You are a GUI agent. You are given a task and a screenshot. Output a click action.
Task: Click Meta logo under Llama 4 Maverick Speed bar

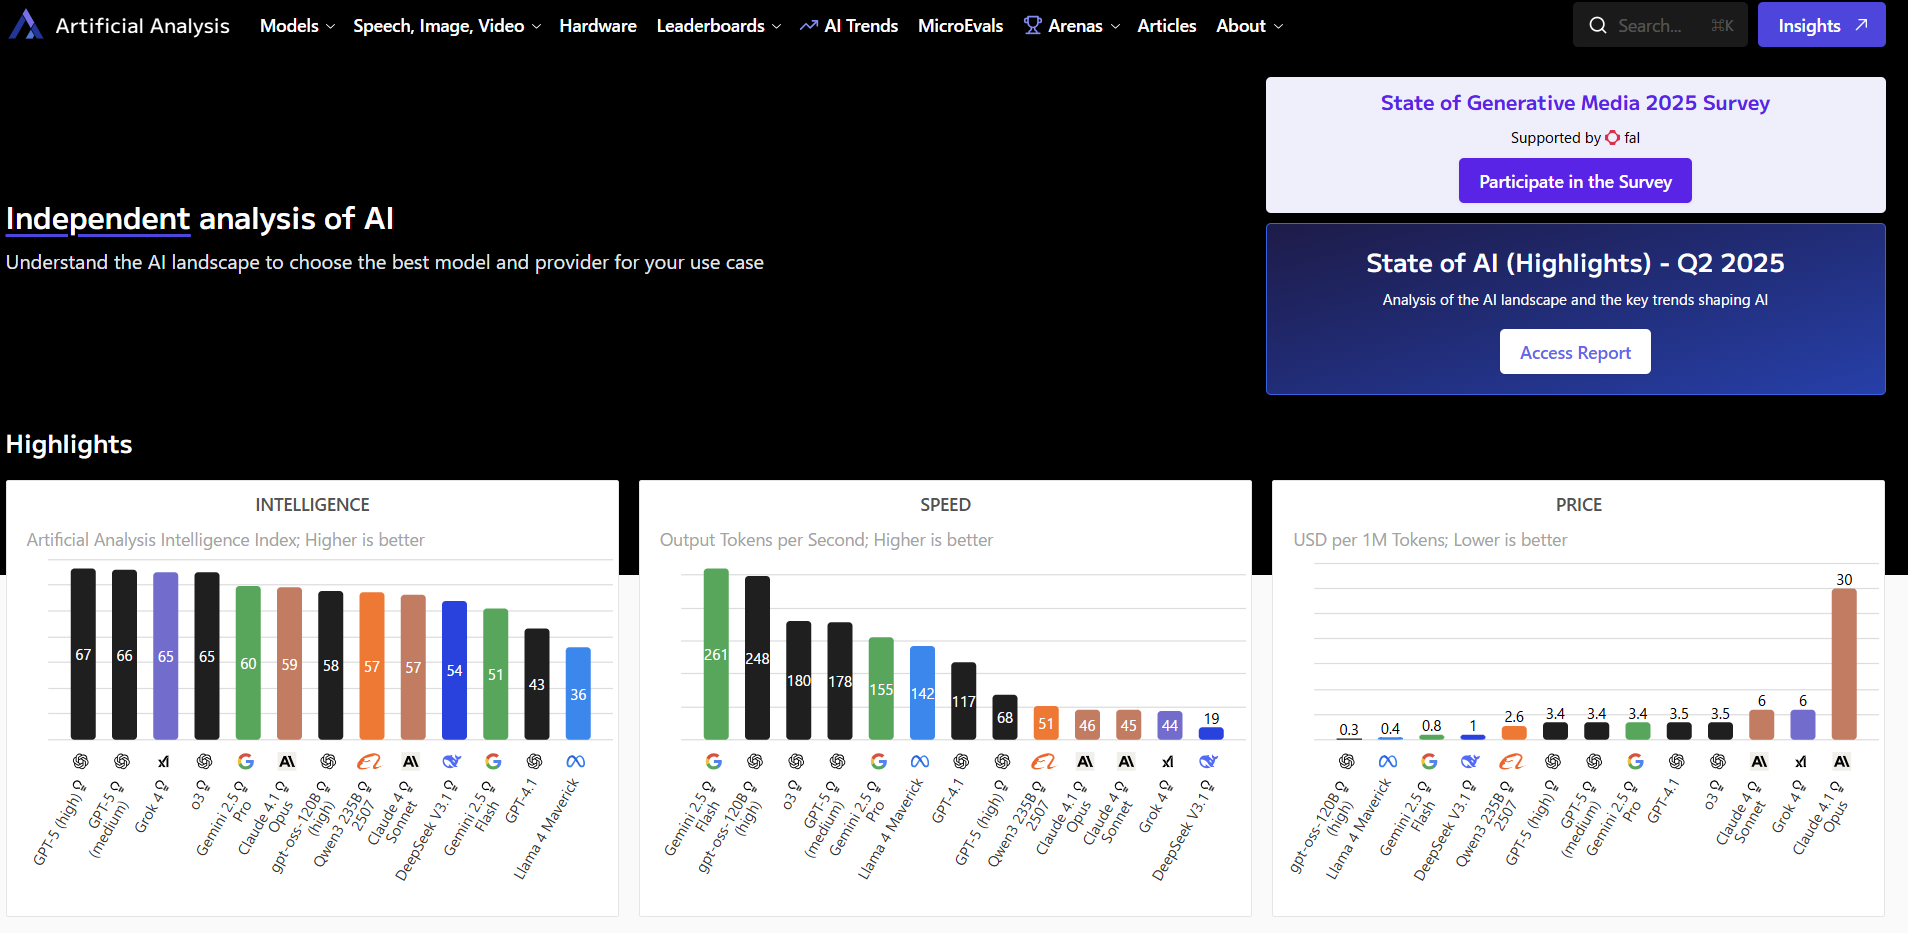point(920,762)
